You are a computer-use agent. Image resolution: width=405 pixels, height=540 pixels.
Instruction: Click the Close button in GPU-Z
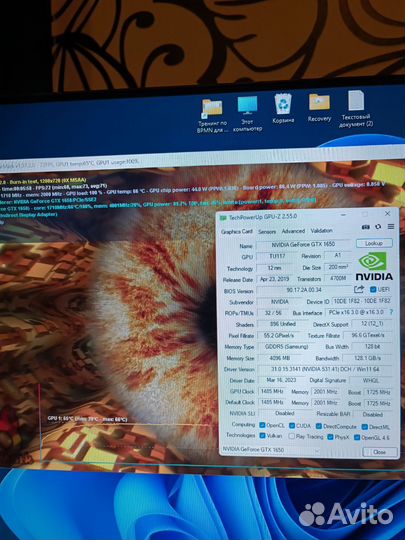380,452
